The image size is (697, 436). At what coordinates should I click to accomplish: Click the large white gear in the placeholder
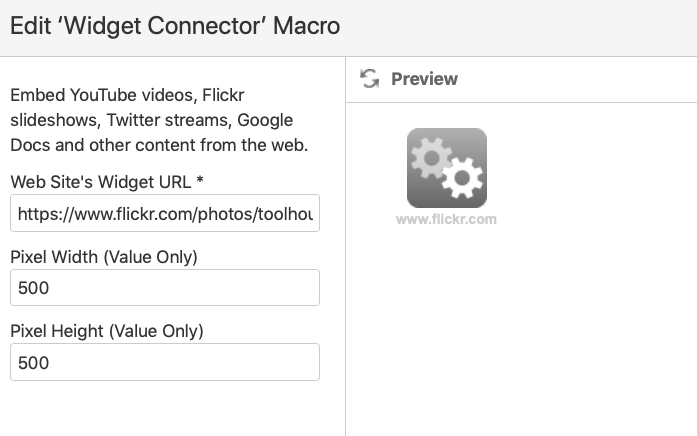(462, 178)
